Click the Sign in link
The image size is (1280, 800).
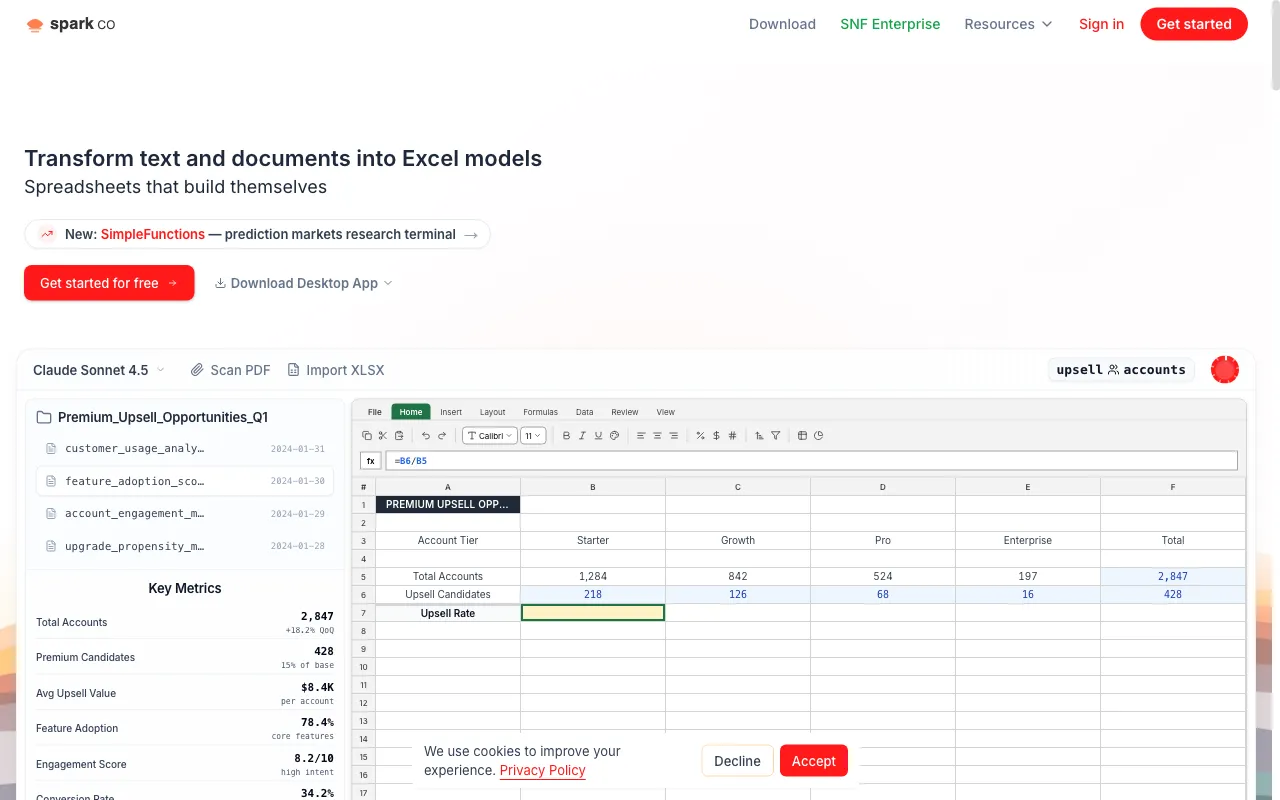coord(1101,24)
